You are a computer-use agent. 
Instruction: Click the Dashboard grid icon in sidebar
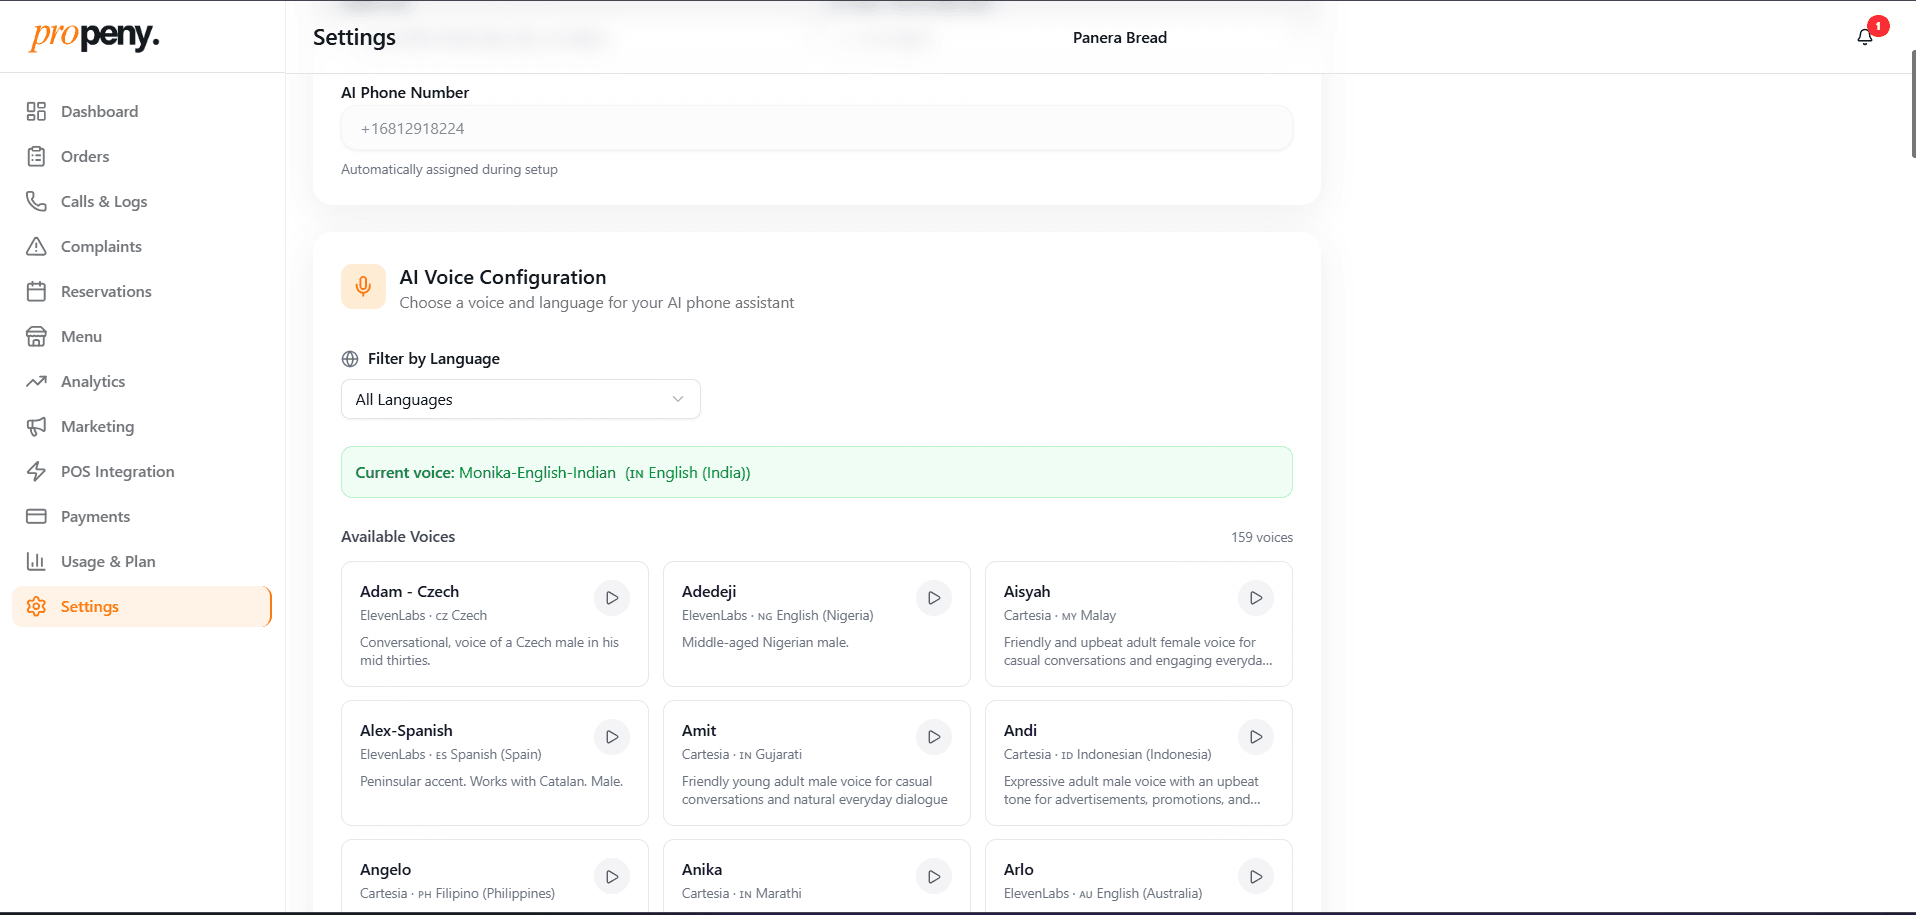(36, 111)
